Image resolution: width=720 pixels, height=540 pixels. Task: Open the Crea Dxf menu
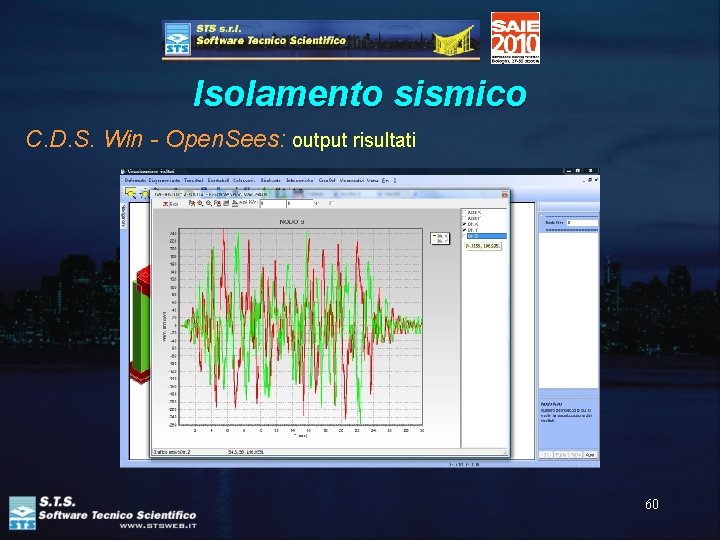(327, 180)
